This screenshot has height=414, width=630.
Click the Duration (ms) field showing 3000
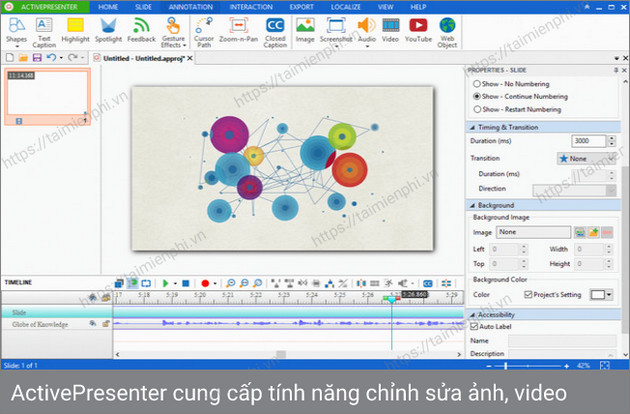[588, 141]
